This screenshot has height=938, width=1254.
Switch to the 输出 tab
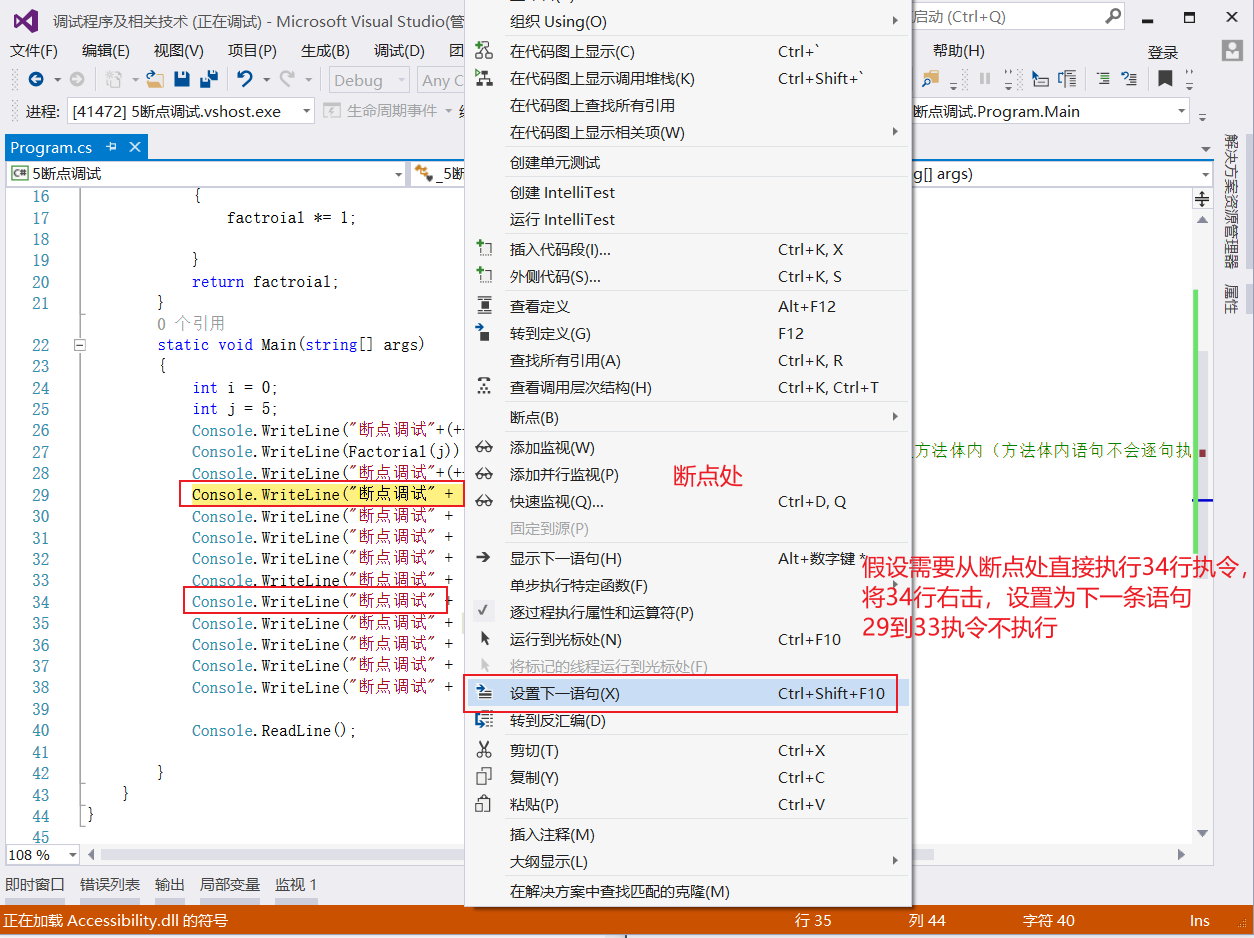click(x=170, y=884)
